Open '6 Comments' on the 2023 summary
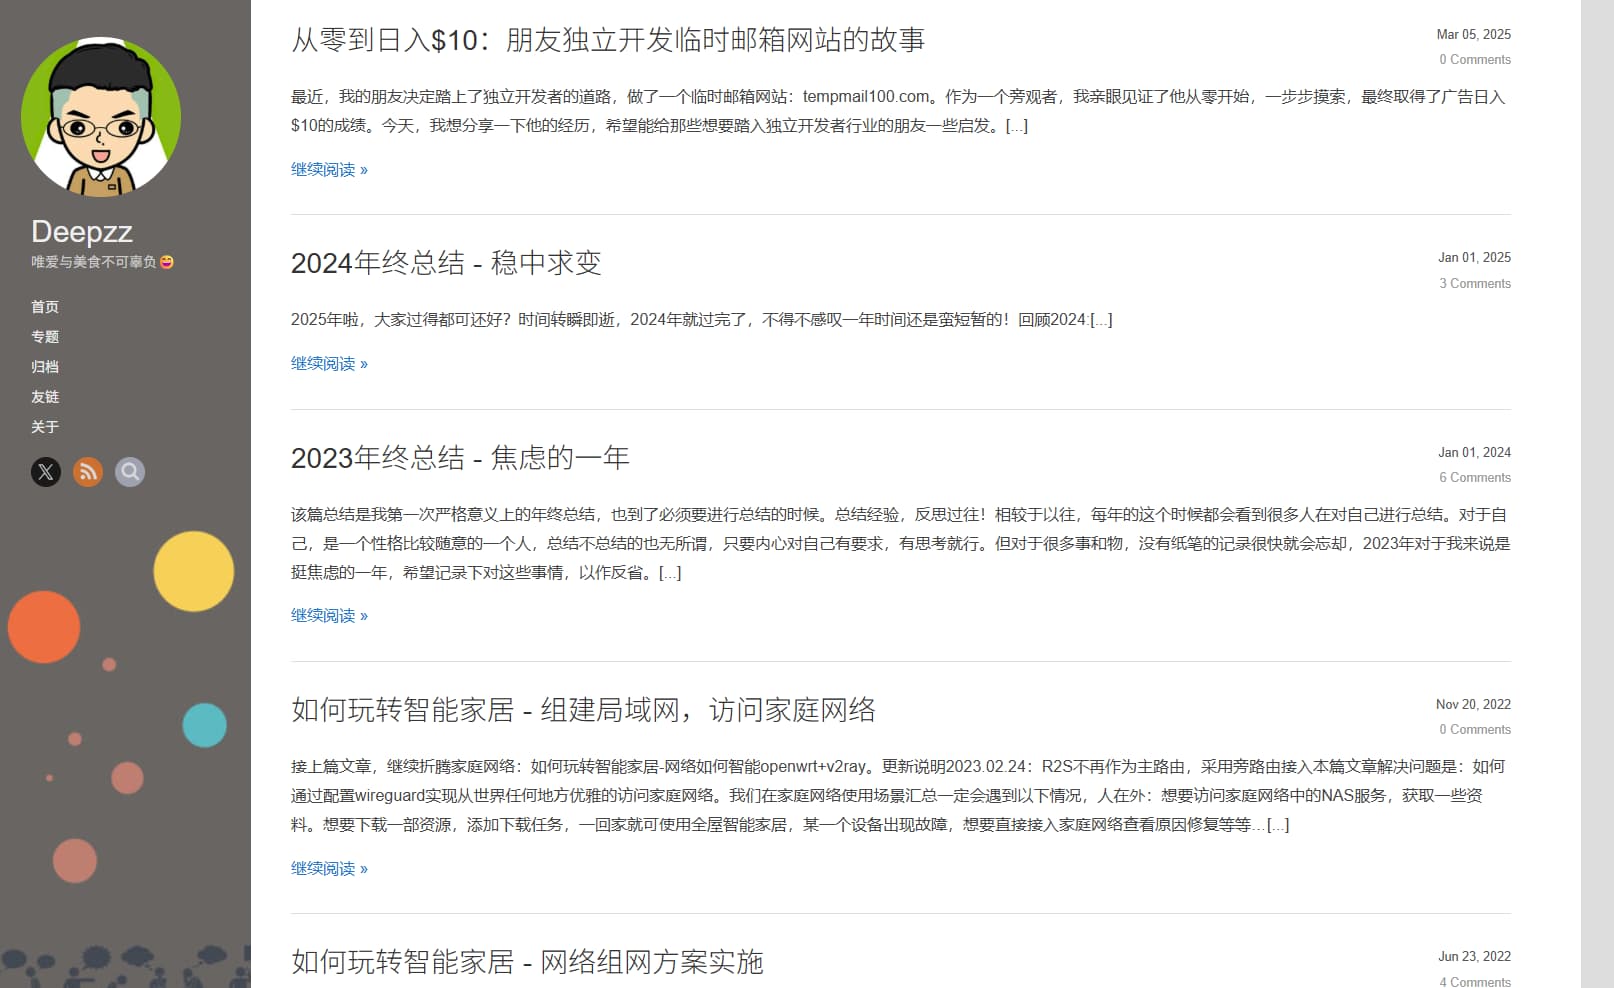Image resolution: width=1614 pixels, height=988 pixels. coord(1474,477)
